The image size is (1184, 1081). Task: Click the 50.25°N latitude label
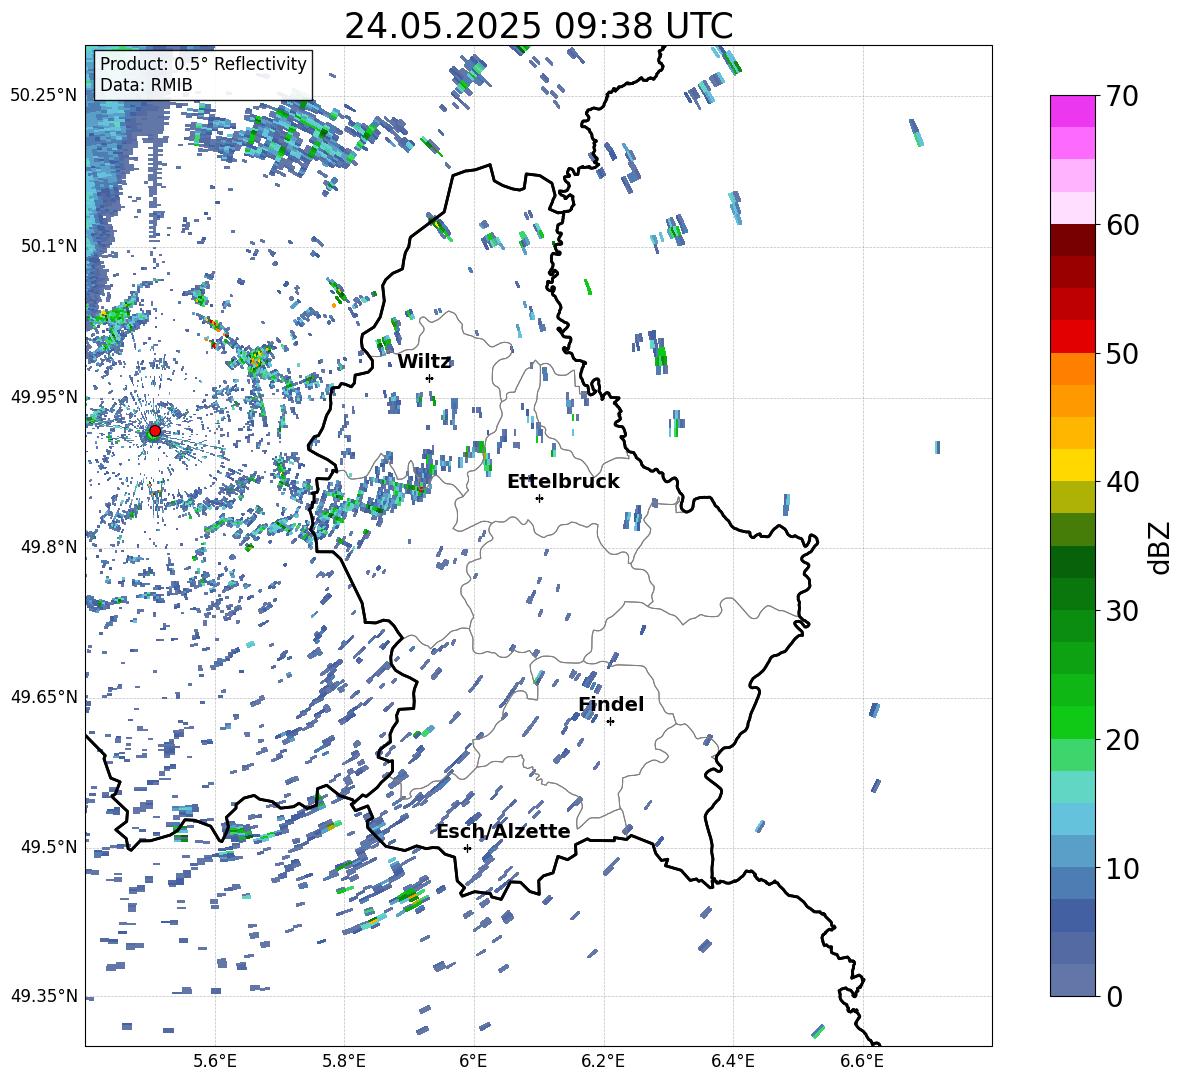(x=44, y=96)
